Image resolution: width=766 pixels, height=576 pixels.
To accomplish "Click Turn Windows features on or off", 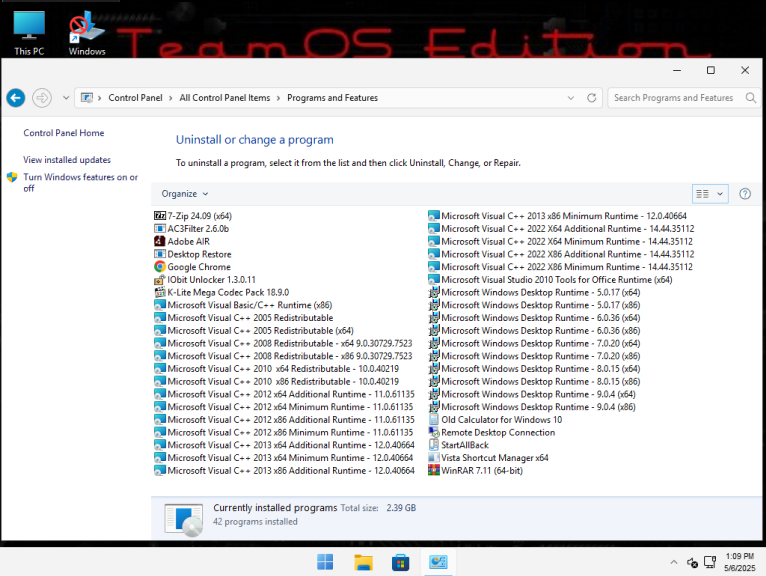I will [x=81, y=182].
